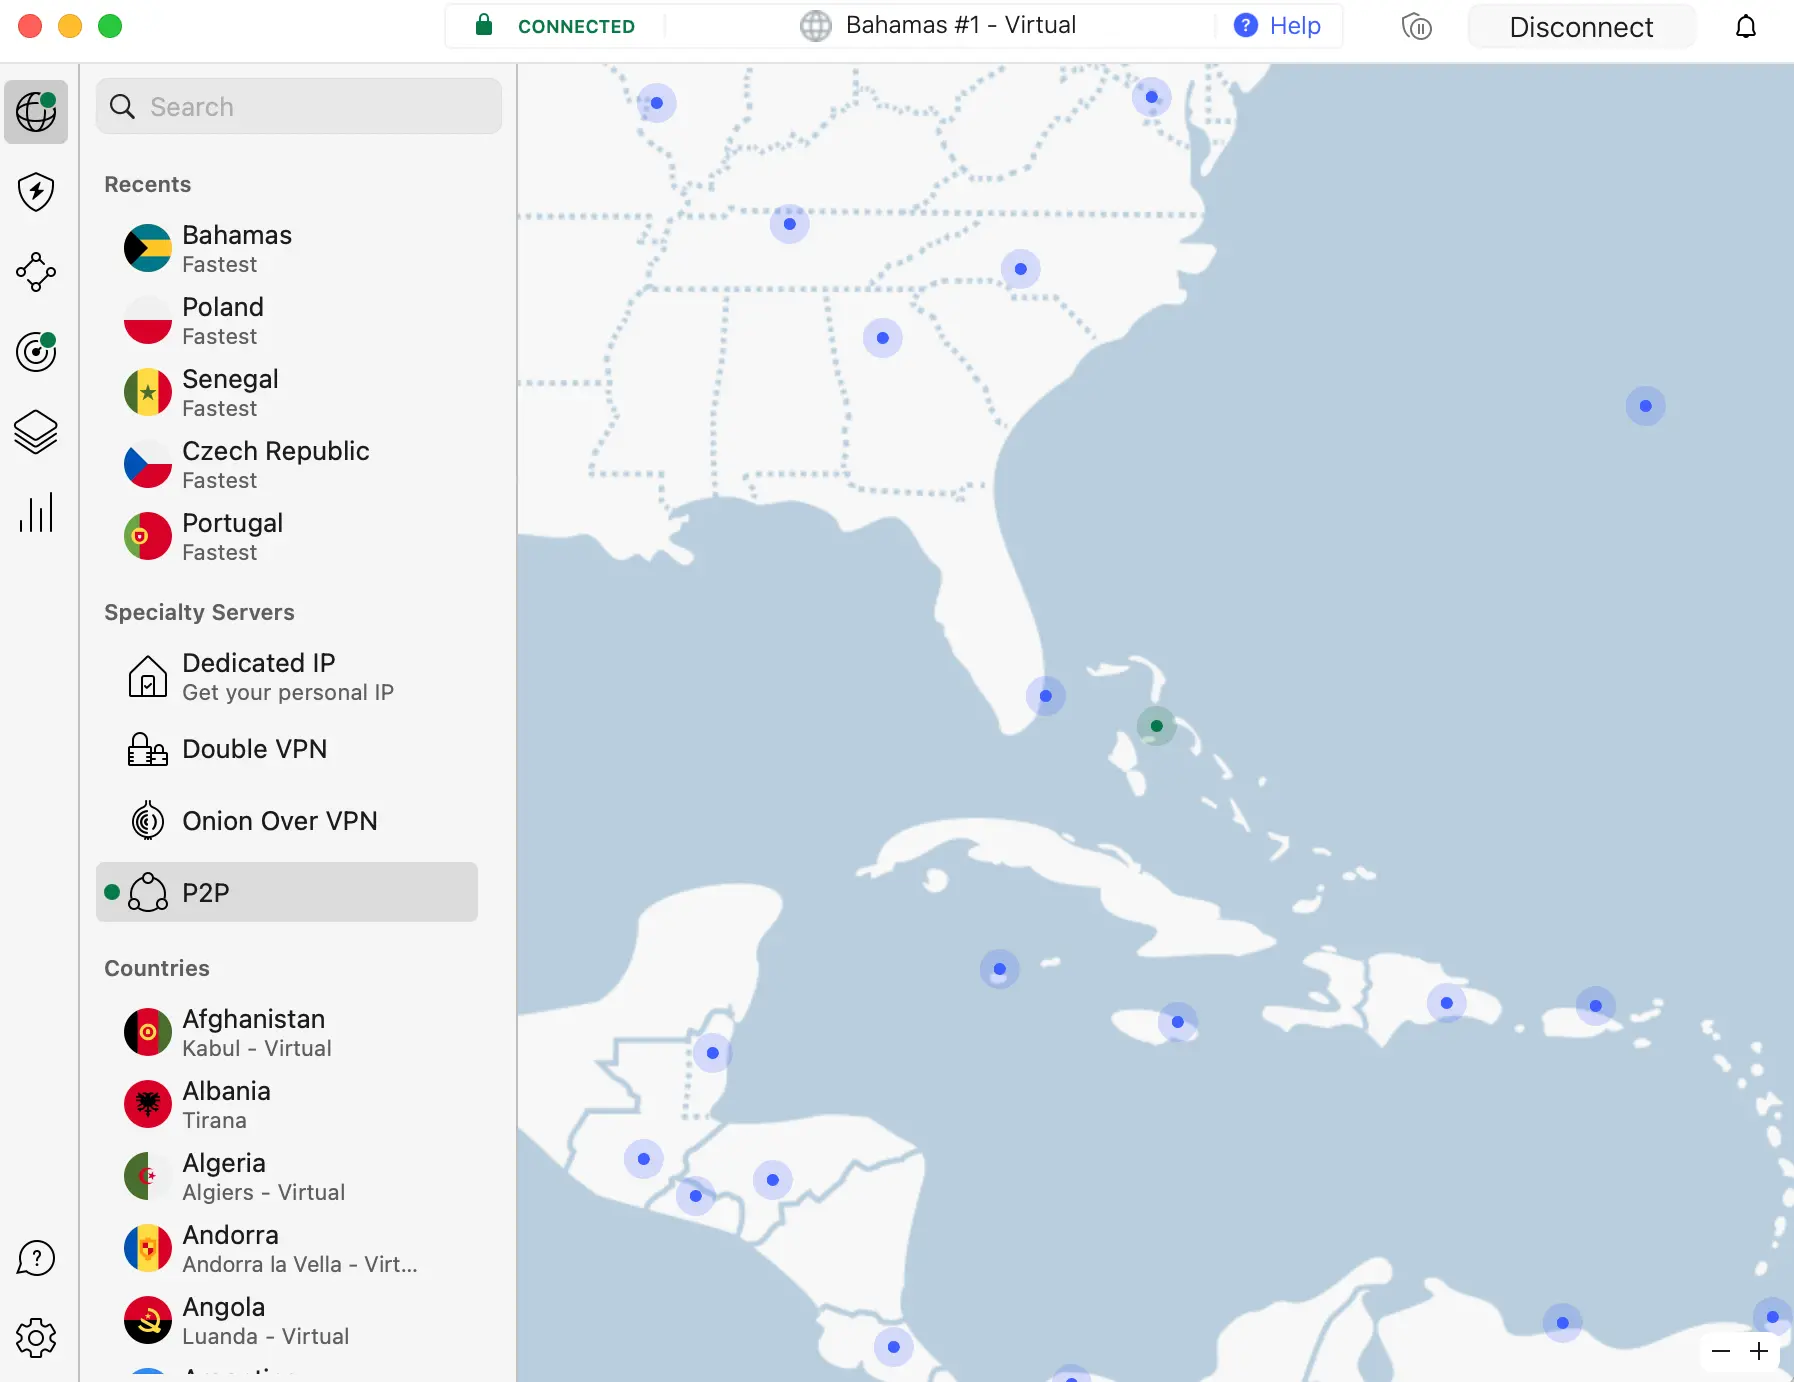The image size is (1794, 1382).
Task: Open the help chat bubble icon
Action: tap(36, 1258)
